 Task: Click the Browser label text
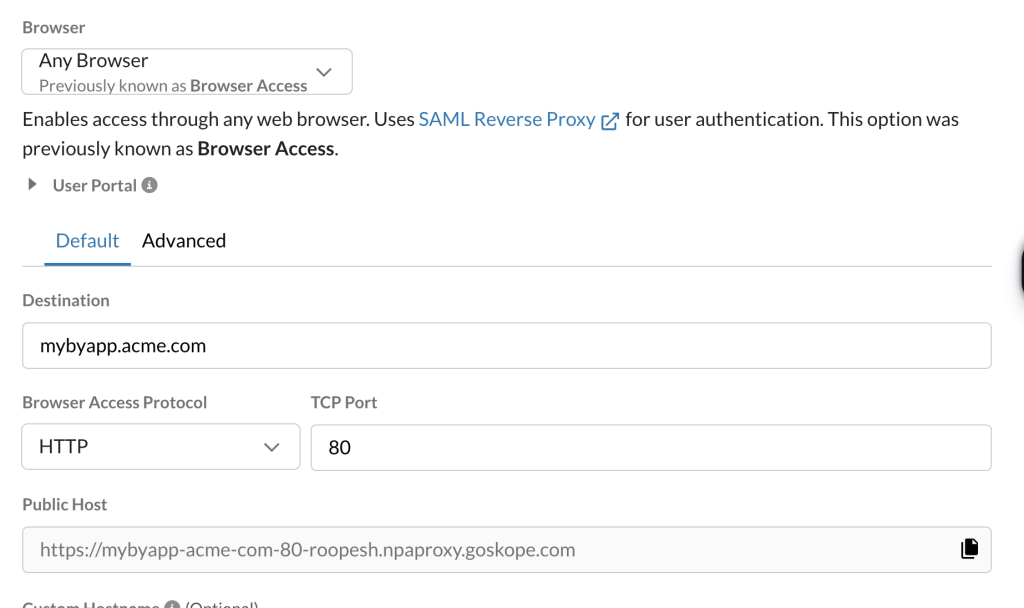point(54,27)
